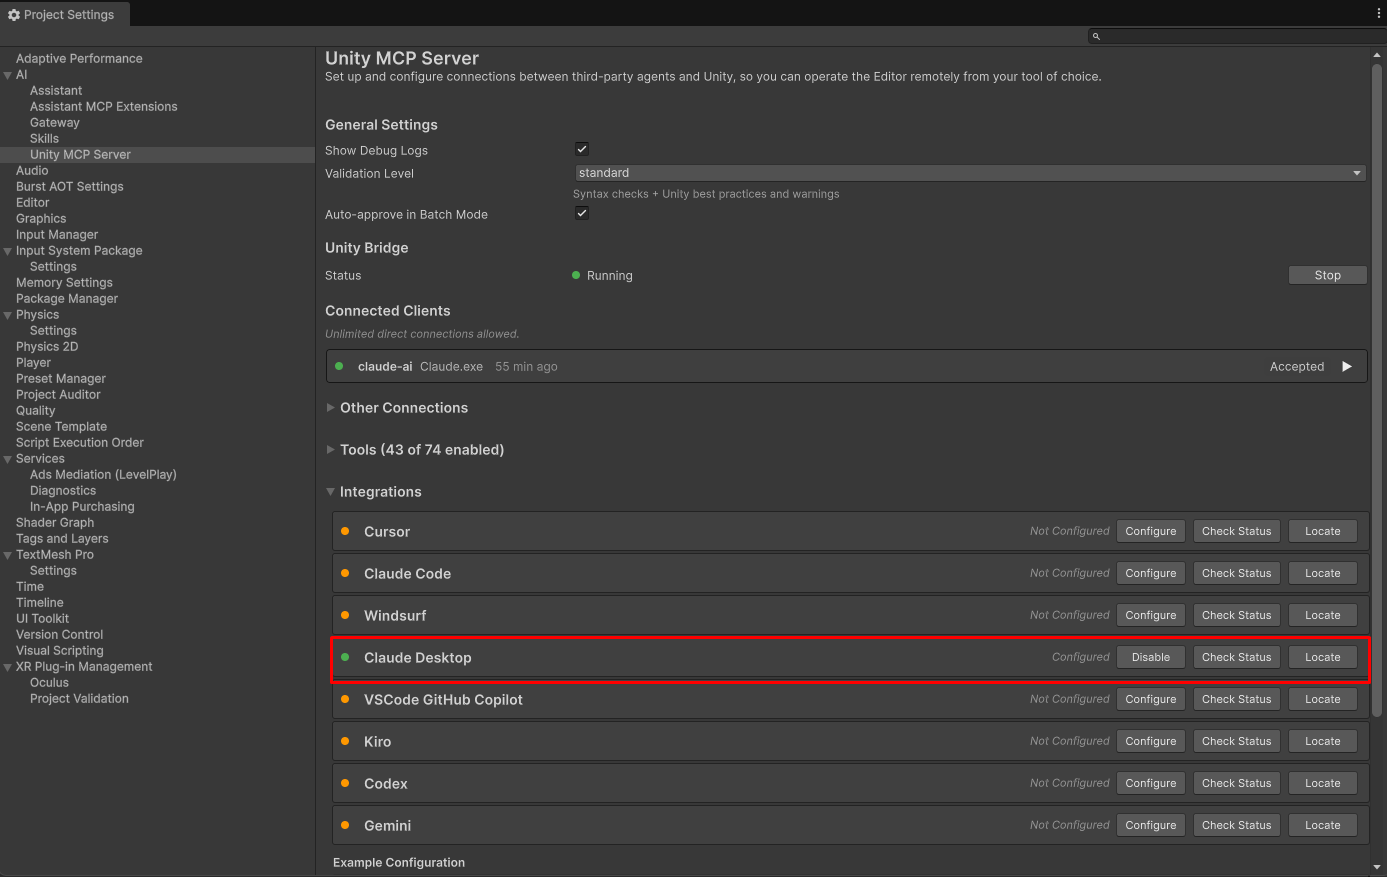Collapse the Integrations section
1387x877 pixels.
click(331, 492)
